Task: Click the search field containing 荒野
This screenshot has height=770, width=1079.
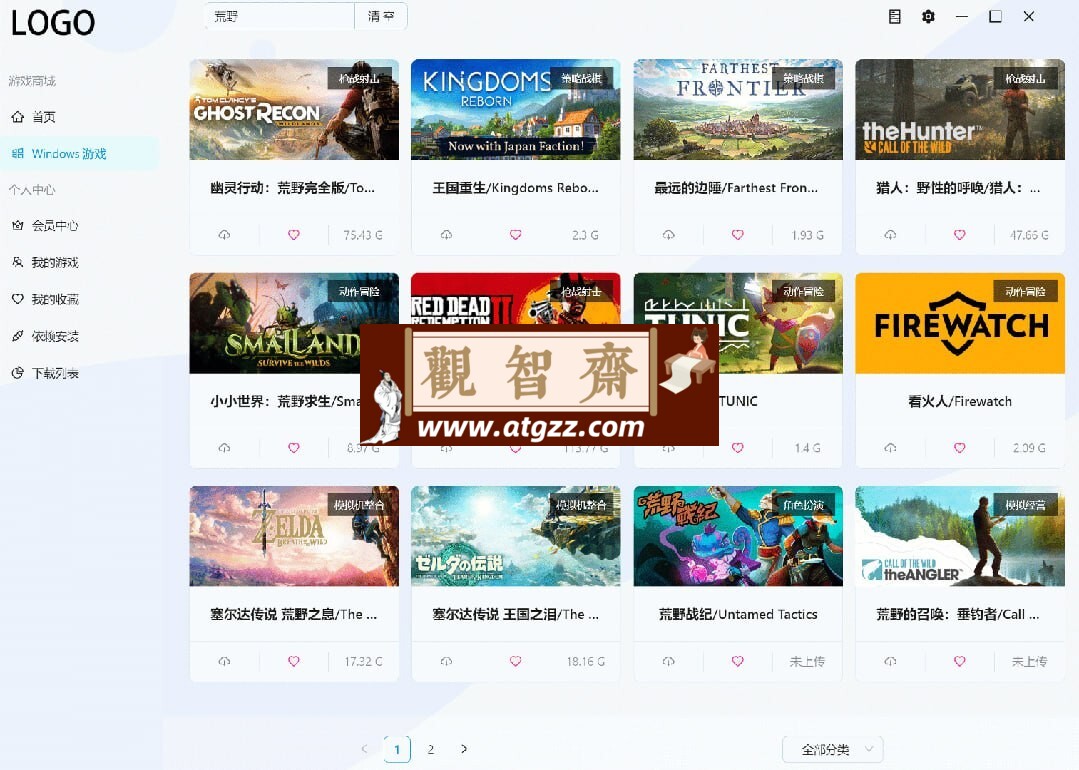Action: tap(279, 16)
